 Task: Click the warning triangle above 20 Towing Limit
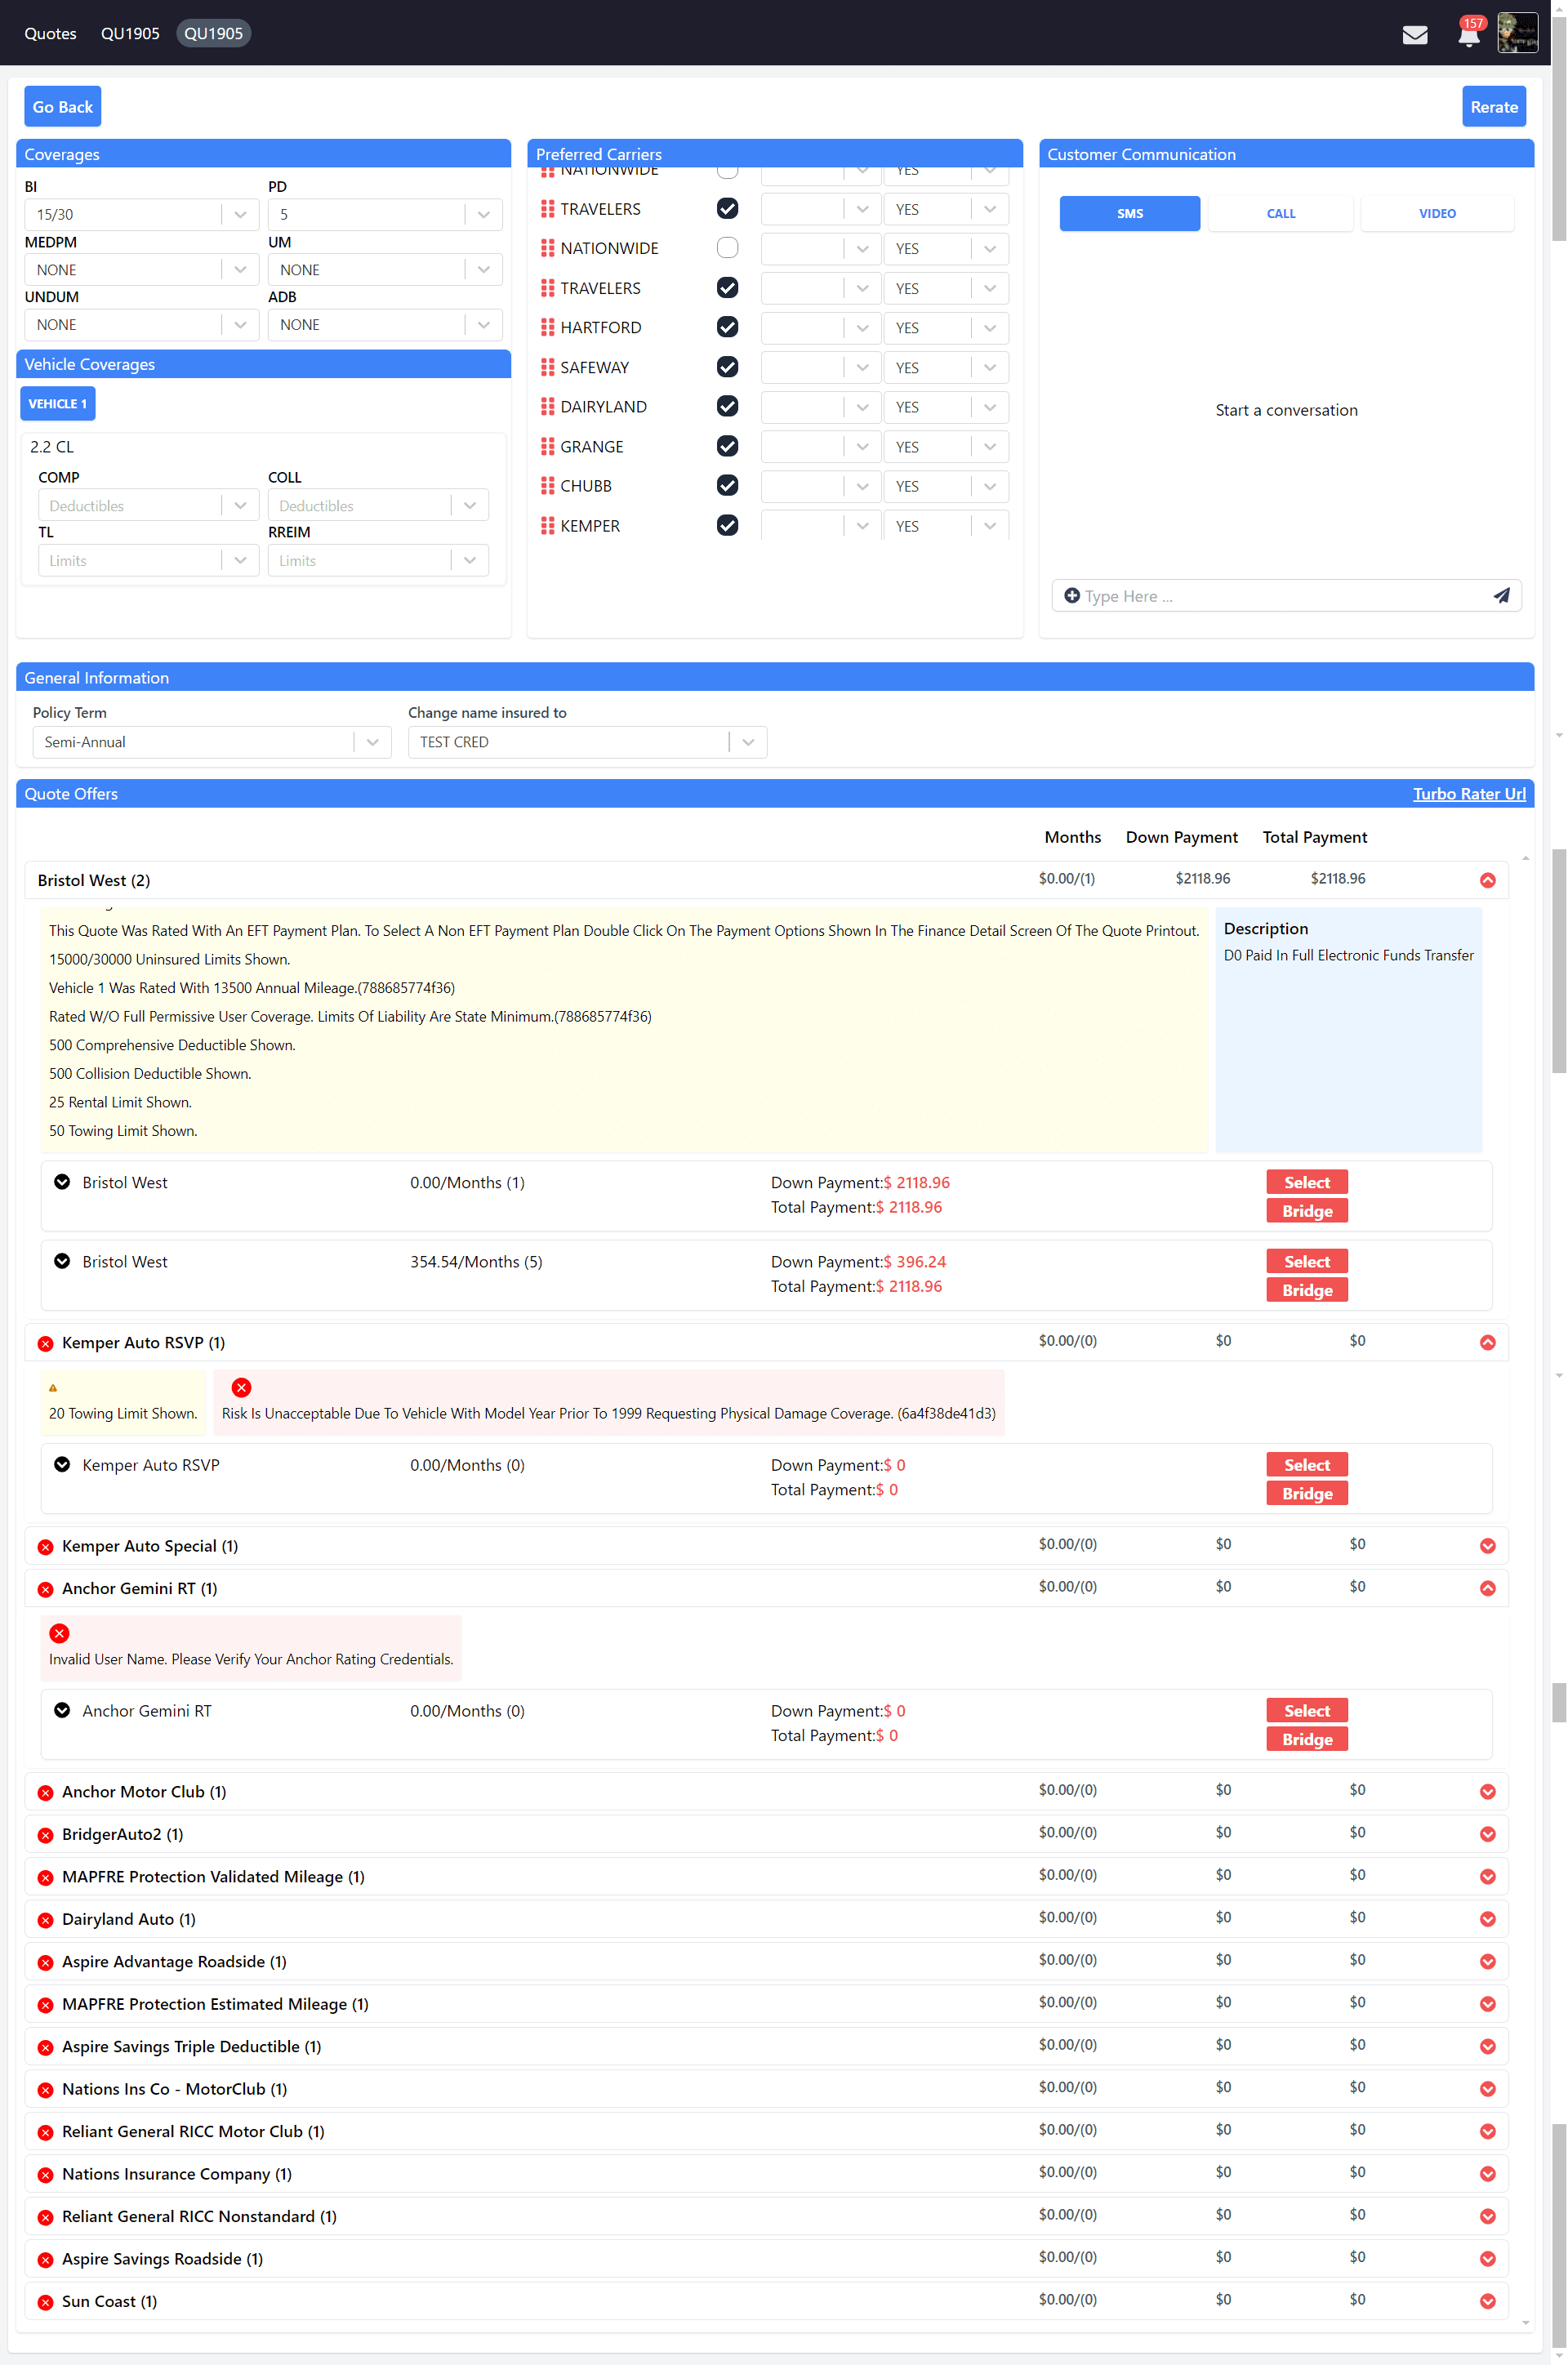pyautogui.click(x=53, y=1388)
